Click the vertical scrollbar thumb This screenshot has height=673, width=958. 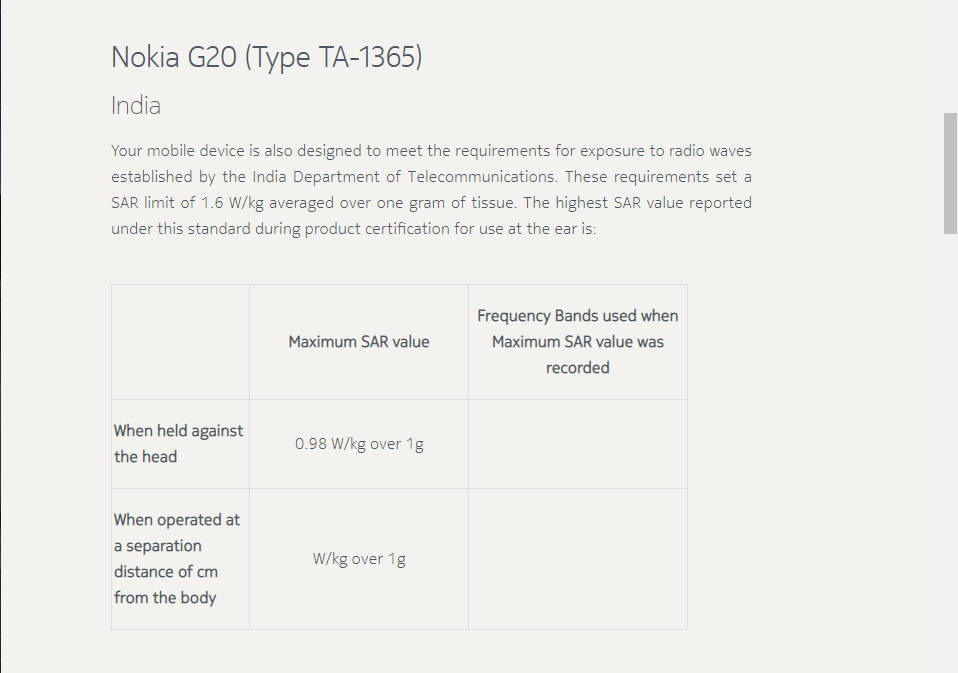click(x=950, y=173)
